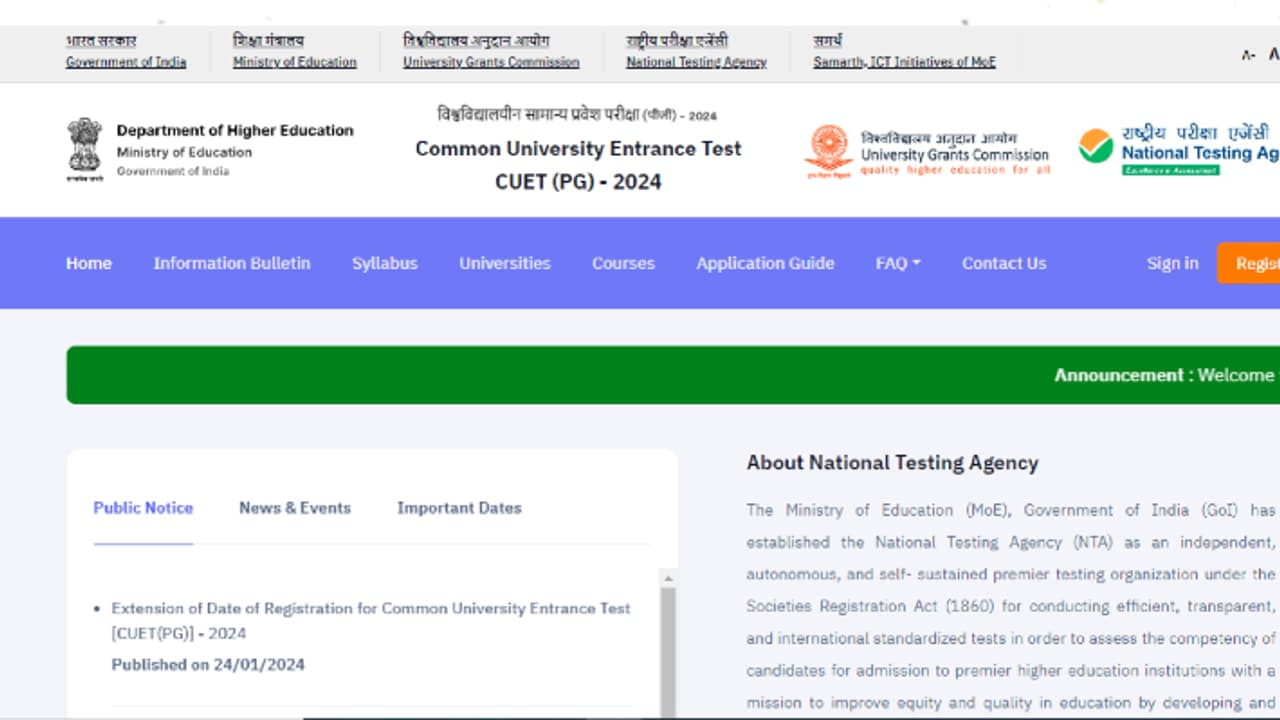Navigate to the Courses page

[623, 263]
